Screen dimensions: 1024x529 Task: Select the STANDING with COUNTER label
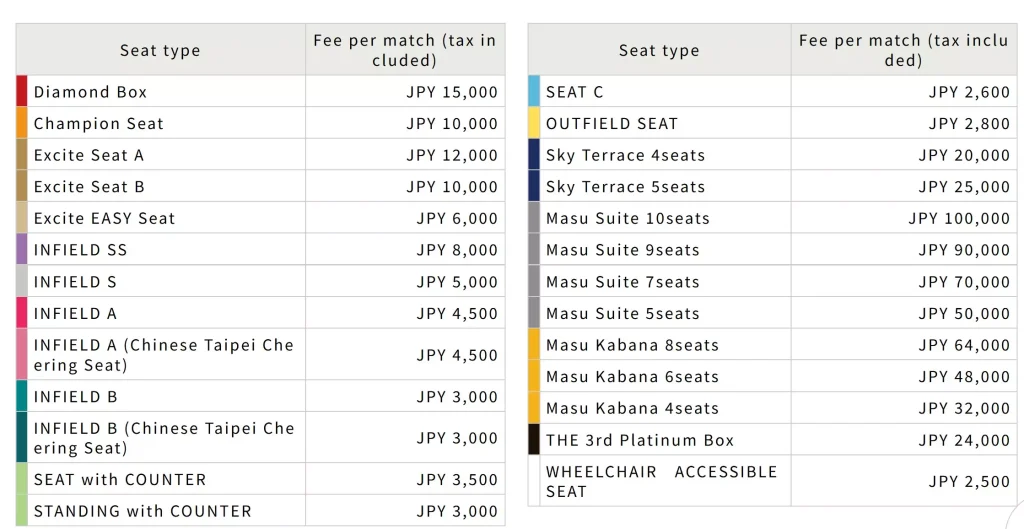pos(143,511)
